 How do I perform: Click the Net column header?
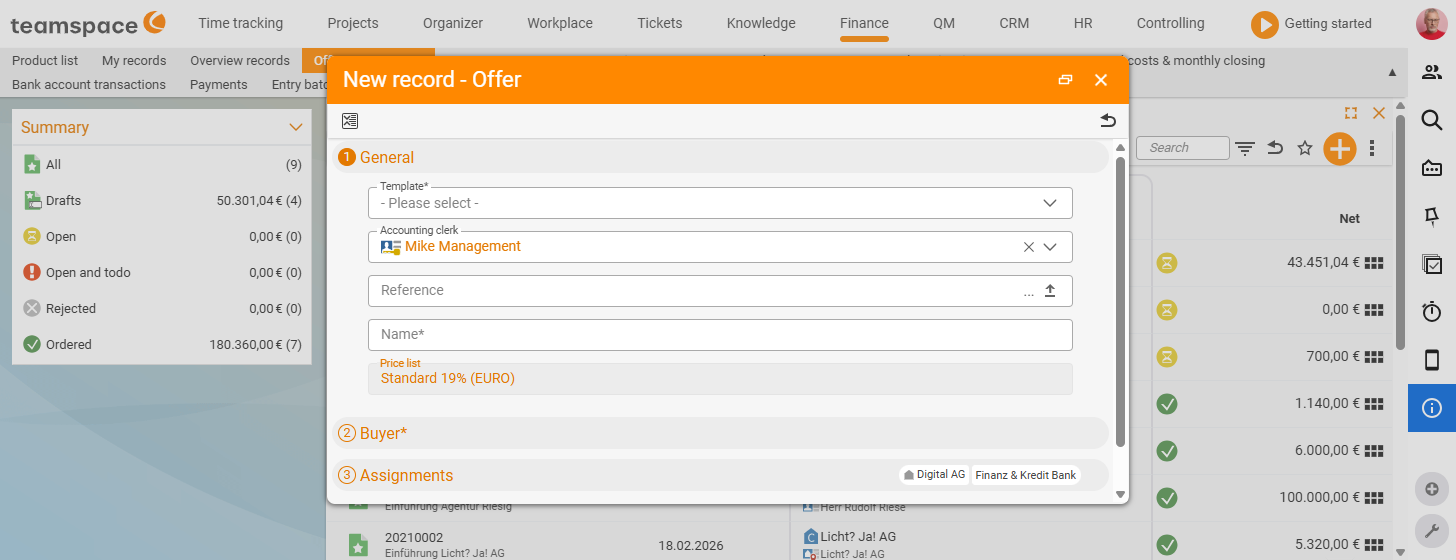pos(1349,219)
